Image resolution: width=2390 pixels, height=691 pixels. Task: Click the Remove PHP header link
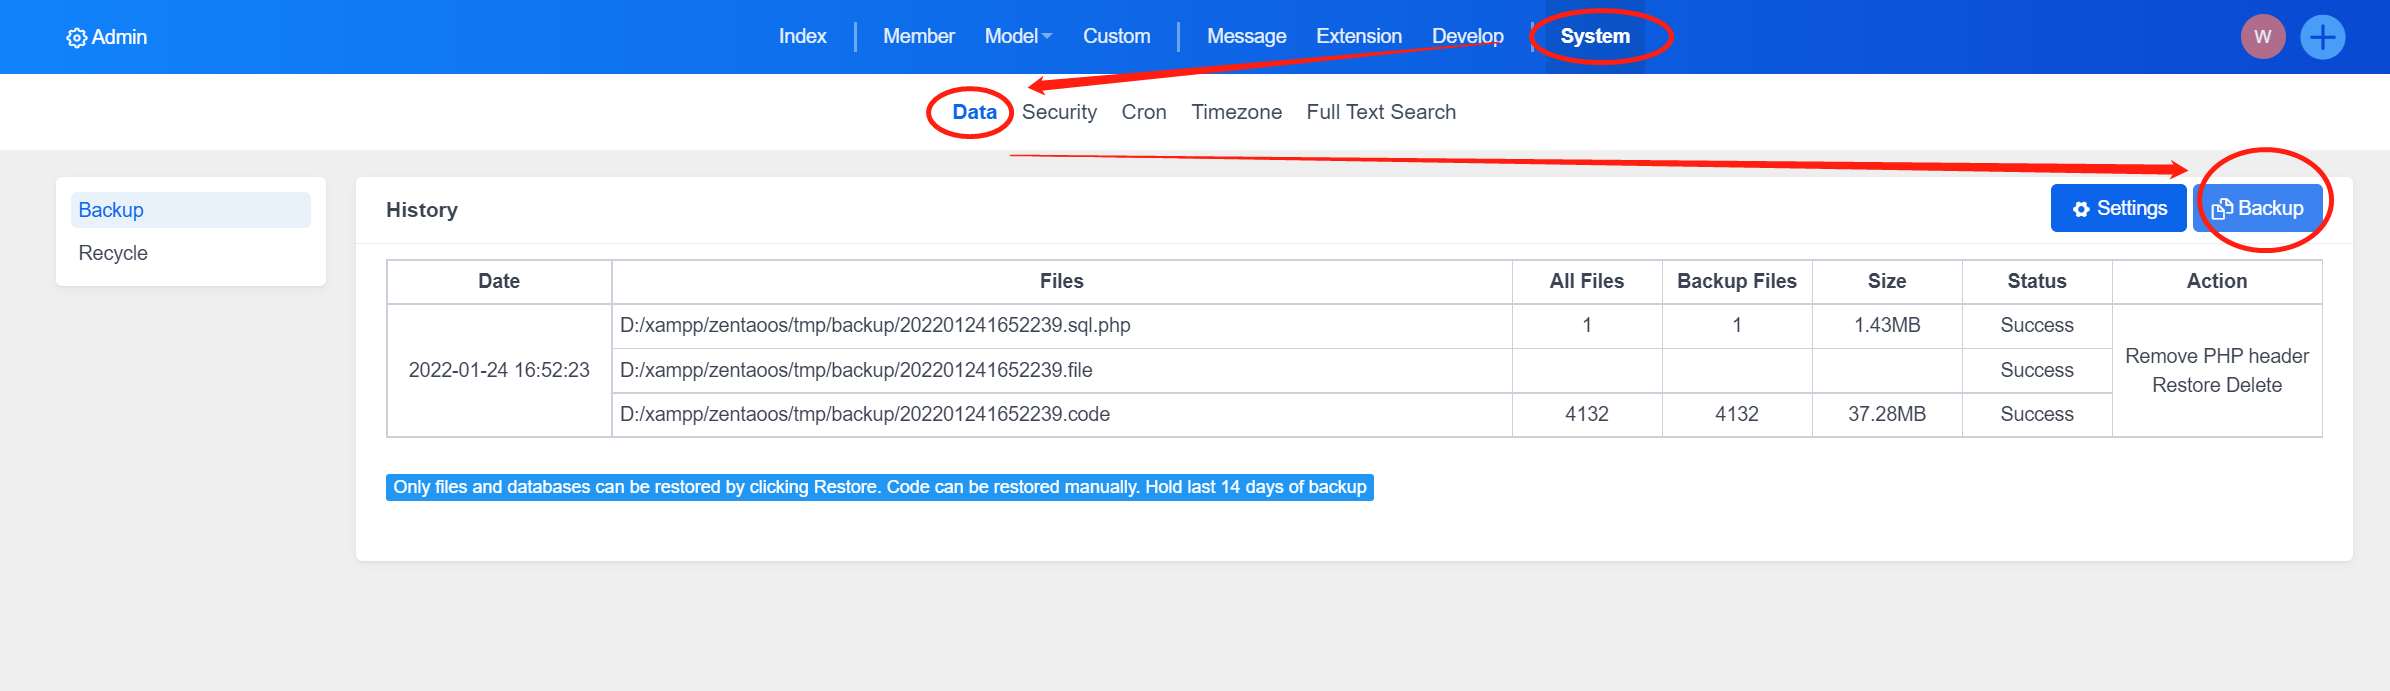pos(2216,356)
